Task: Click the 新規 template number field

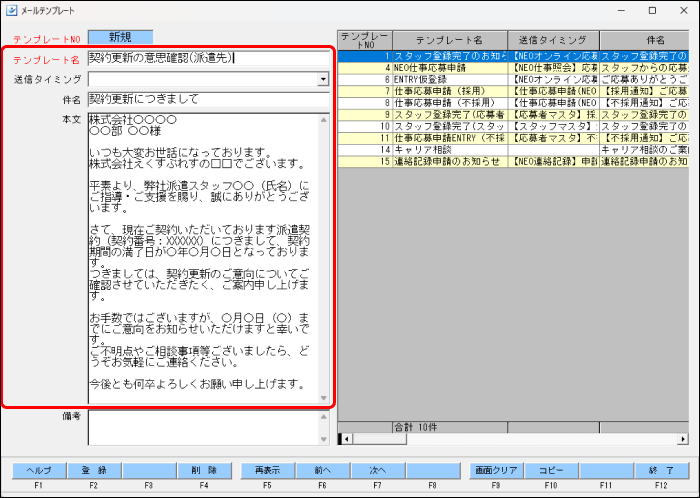Action: coord(121,37)
